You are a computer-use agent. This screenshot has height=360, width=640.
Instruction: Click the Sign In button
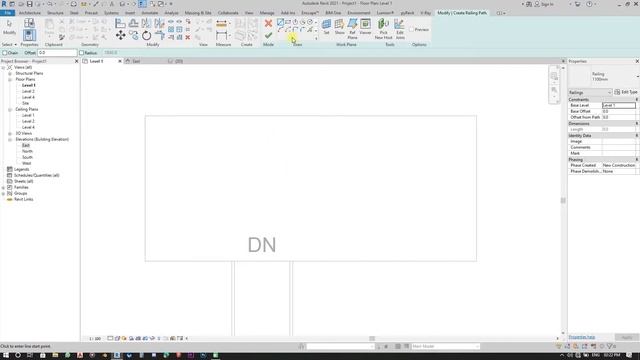(544, 4)
